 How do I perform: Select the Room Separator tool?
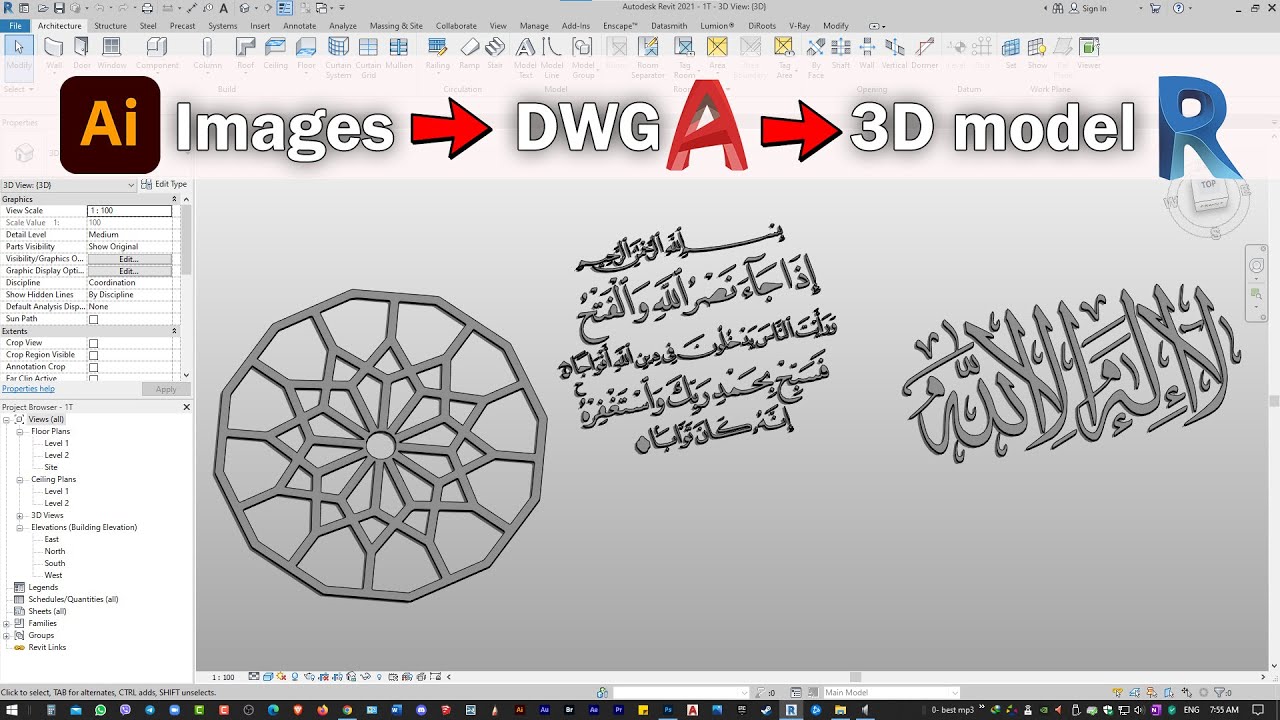point(648,57)
